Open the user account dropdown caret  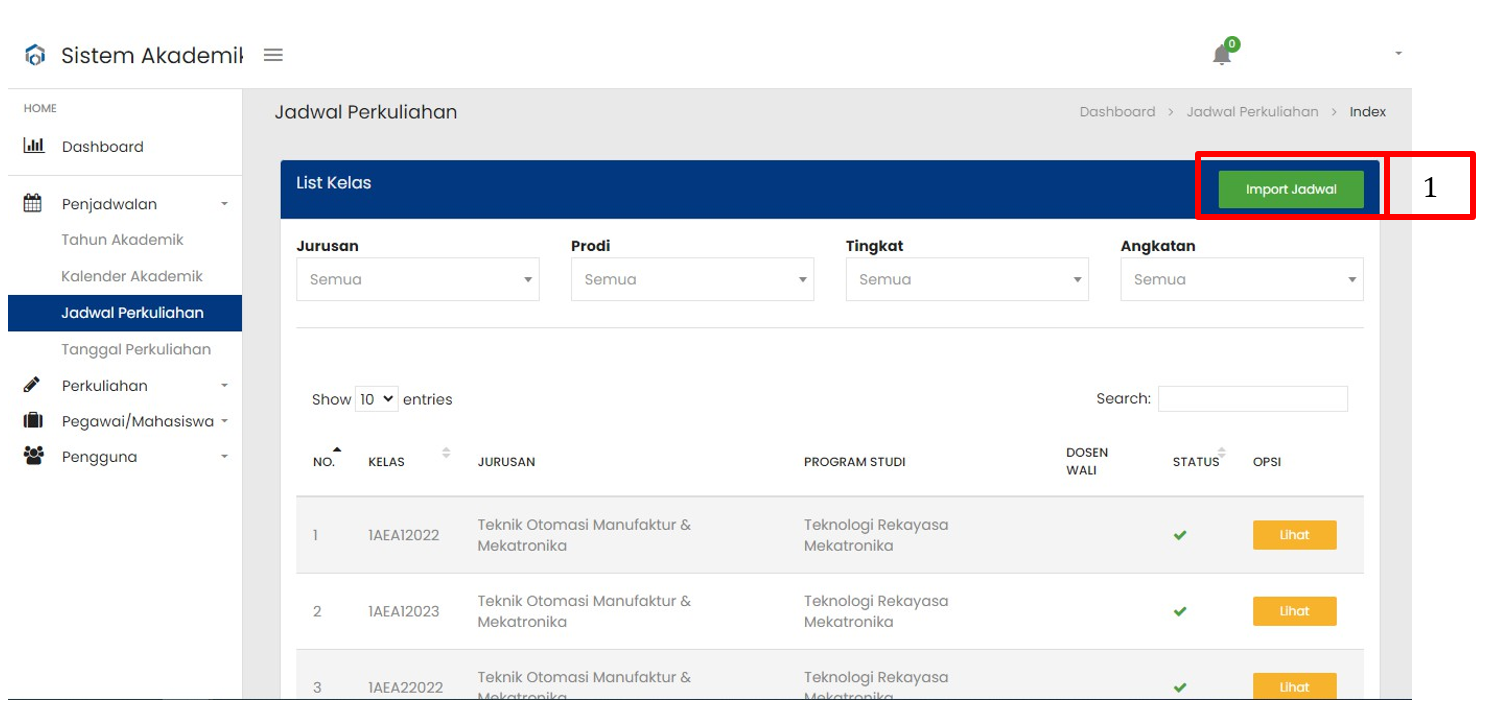(1398, 53)
